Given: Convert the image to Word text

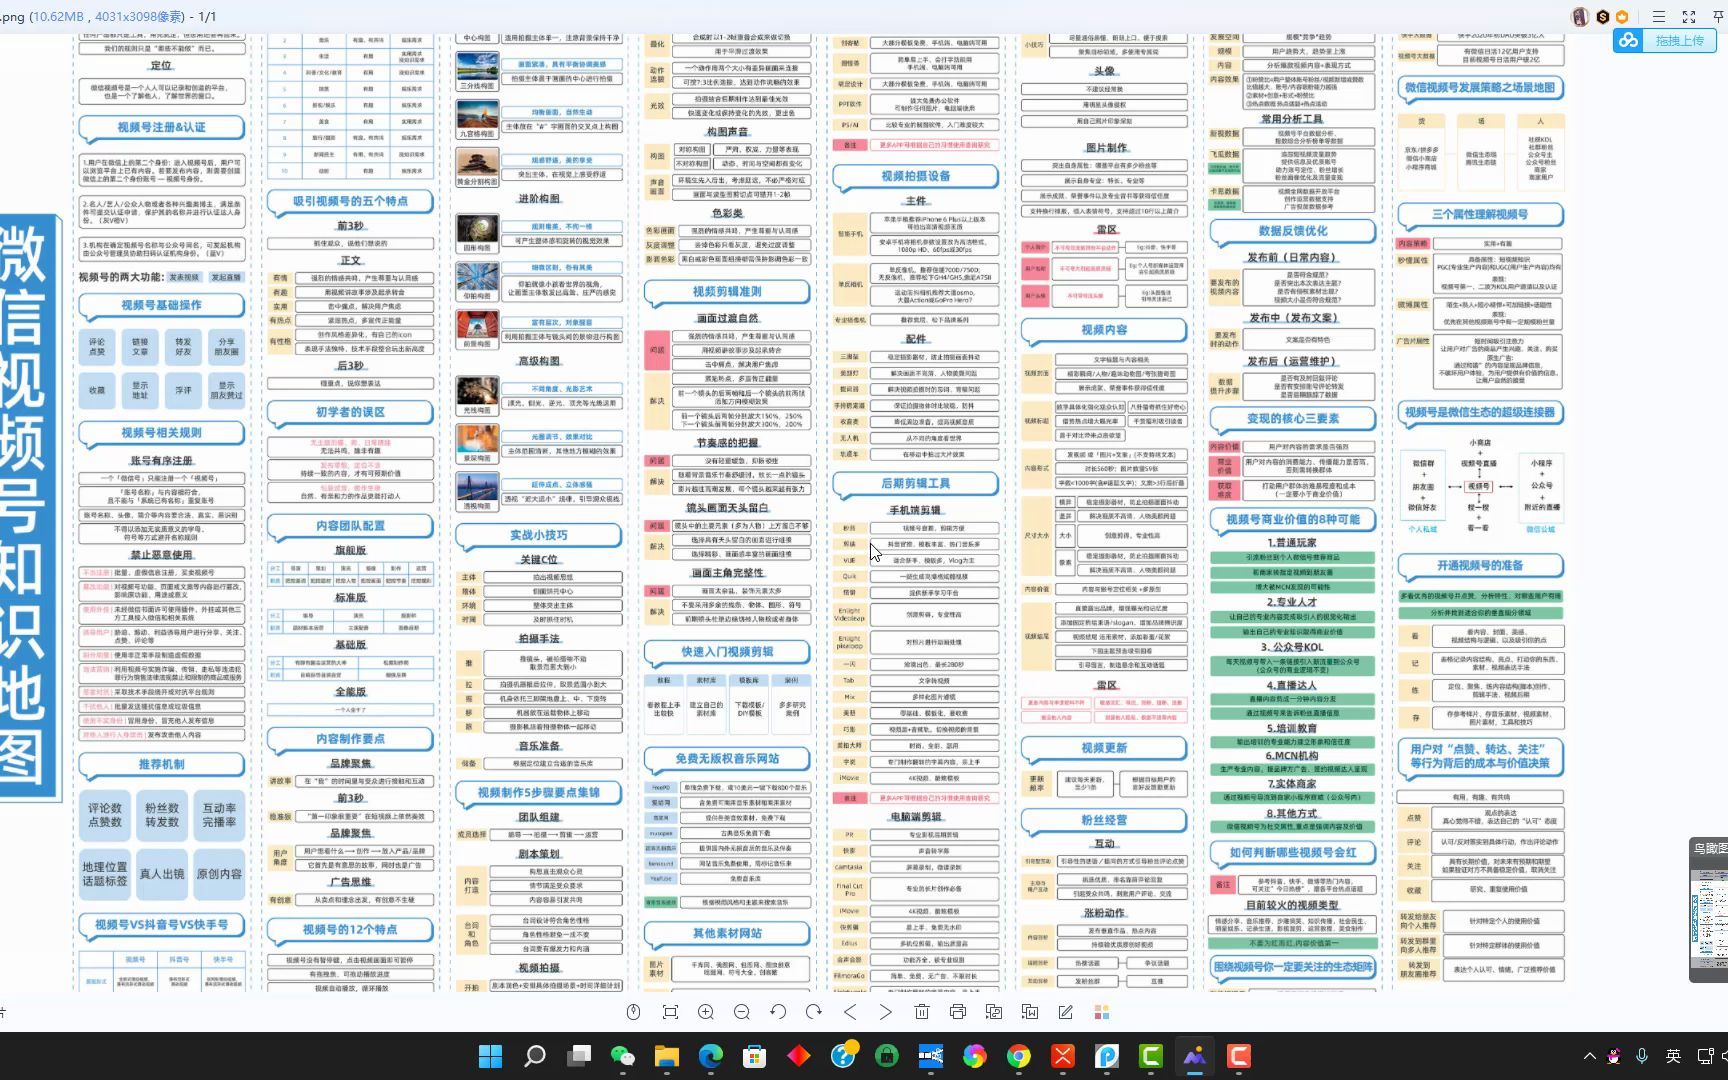Looking at the screenshot, I should tap(1030, 1012).
